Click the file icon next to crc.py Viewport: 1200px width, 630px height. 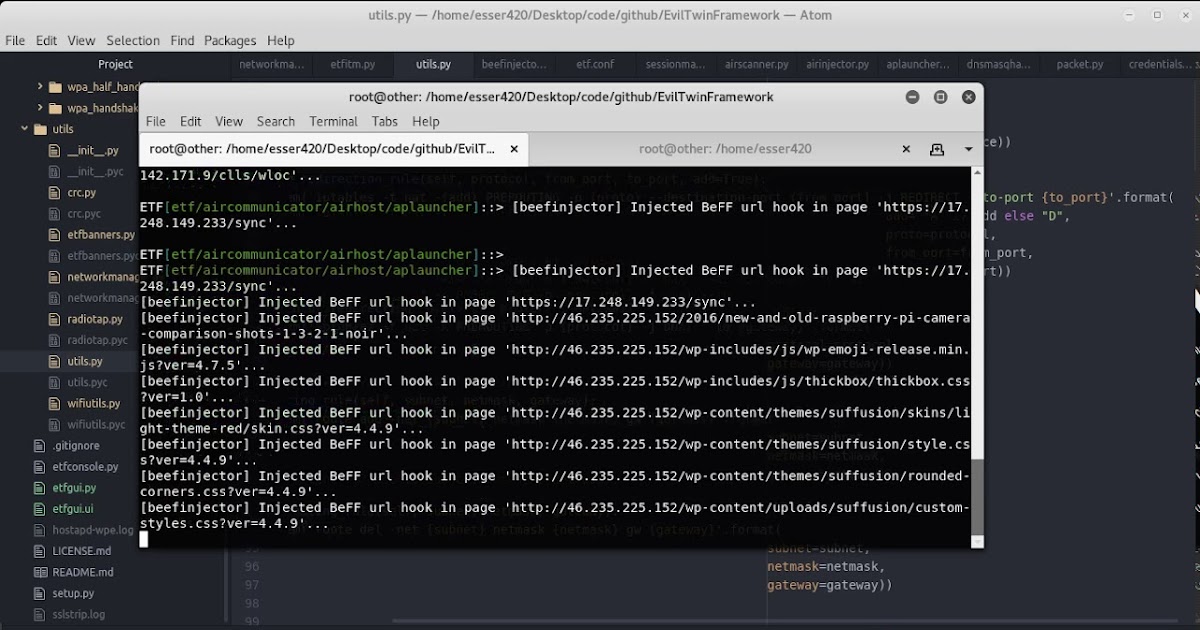point(53,192)
